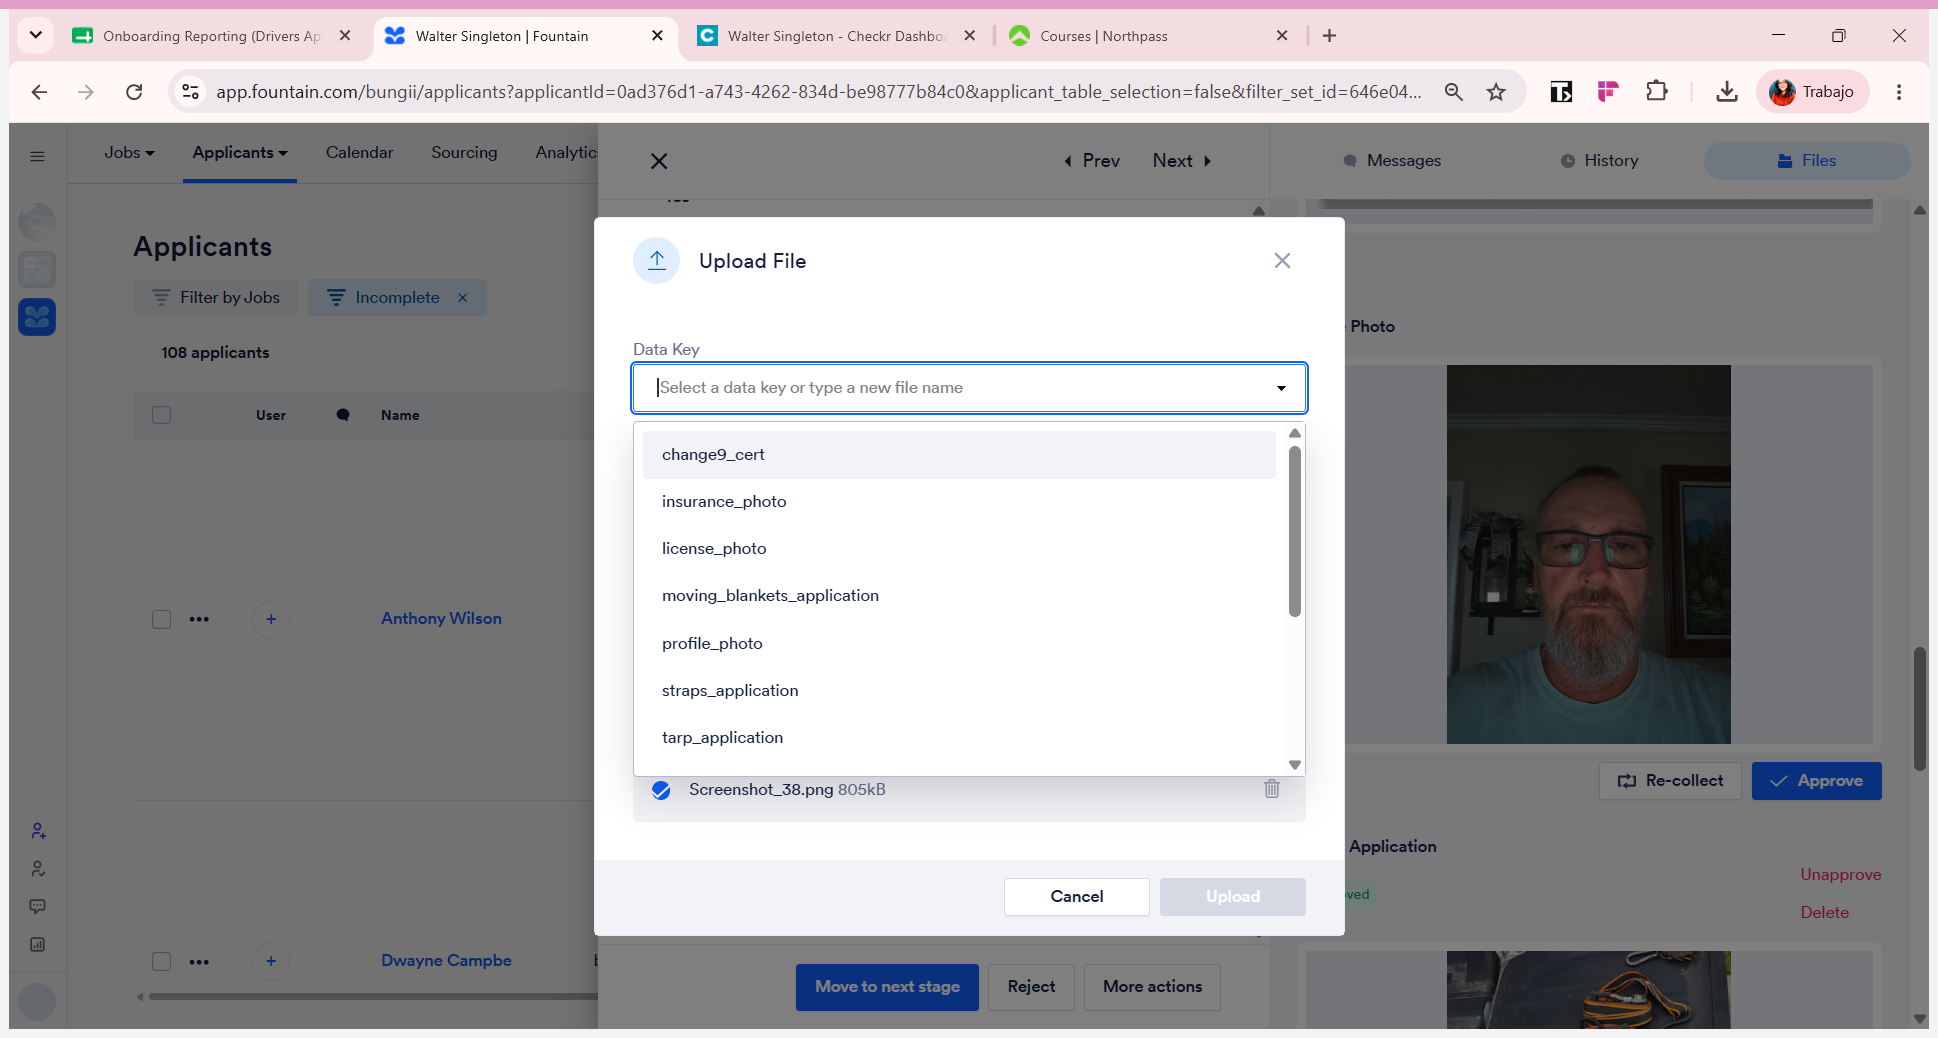This screenshot has height=1038, width=1938.
Task: Switch to the Files tab
Action: coord(1807,161)
